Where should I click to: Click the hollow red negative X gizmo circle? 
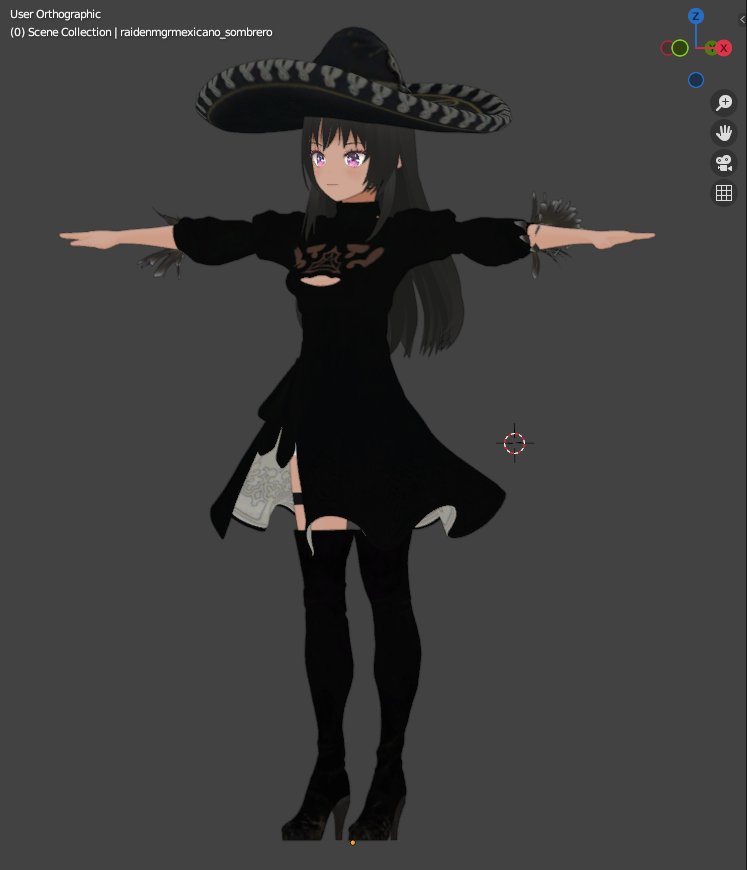[x=667, y=48]
